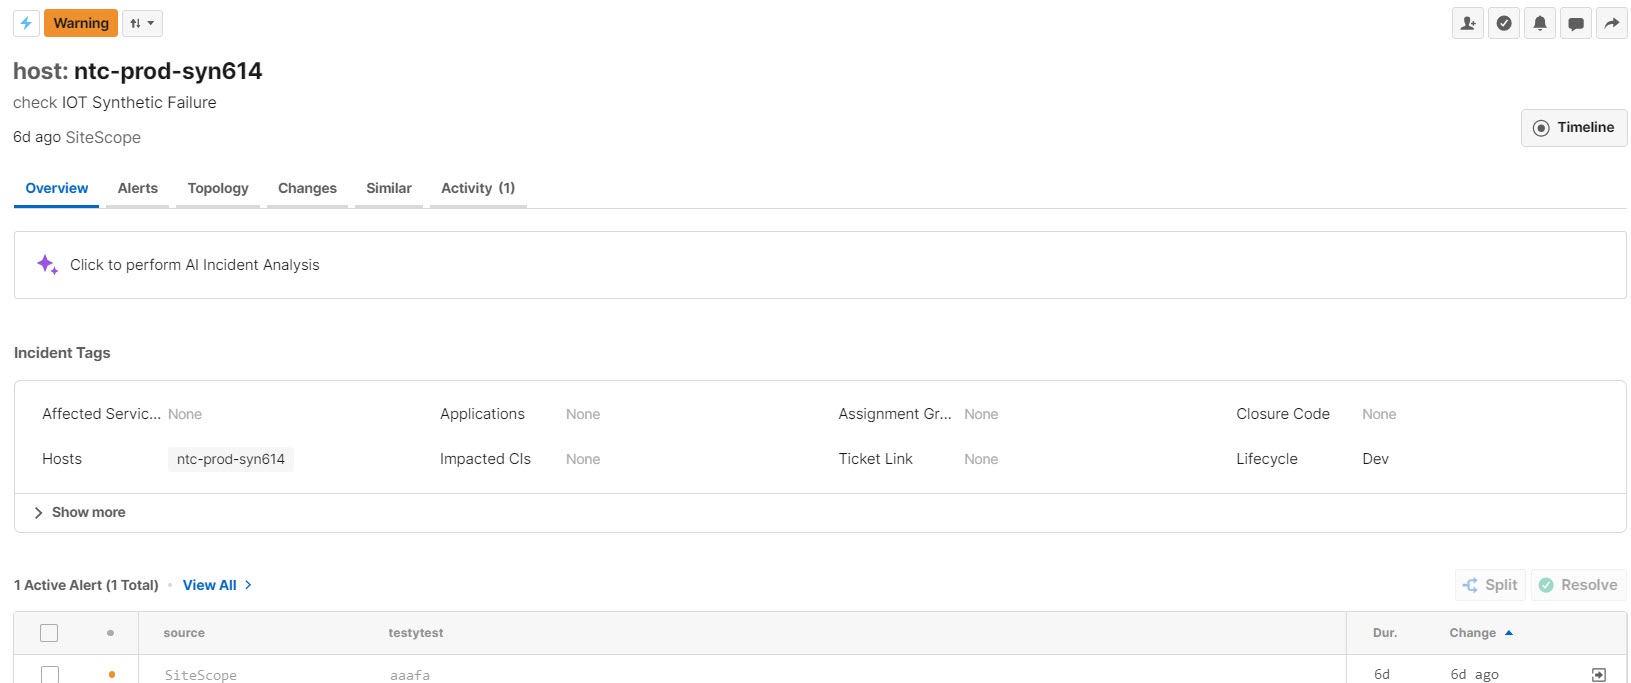This screenshot has height=683, width=1631.
Task: Click the AI Incident Analysis sparkle icon
Action: coord(47,265)
